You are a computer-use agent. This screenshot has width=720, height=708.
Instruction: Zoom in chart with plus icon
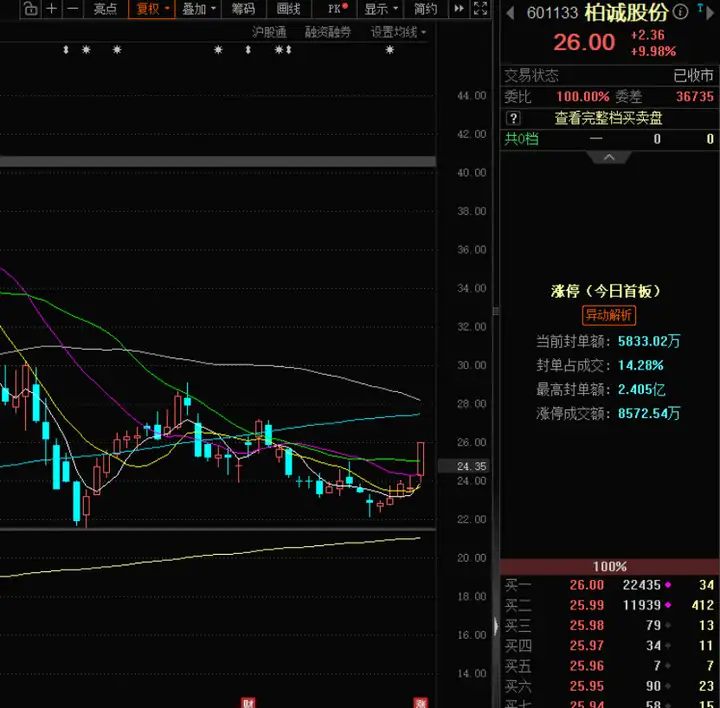point(52,9)
